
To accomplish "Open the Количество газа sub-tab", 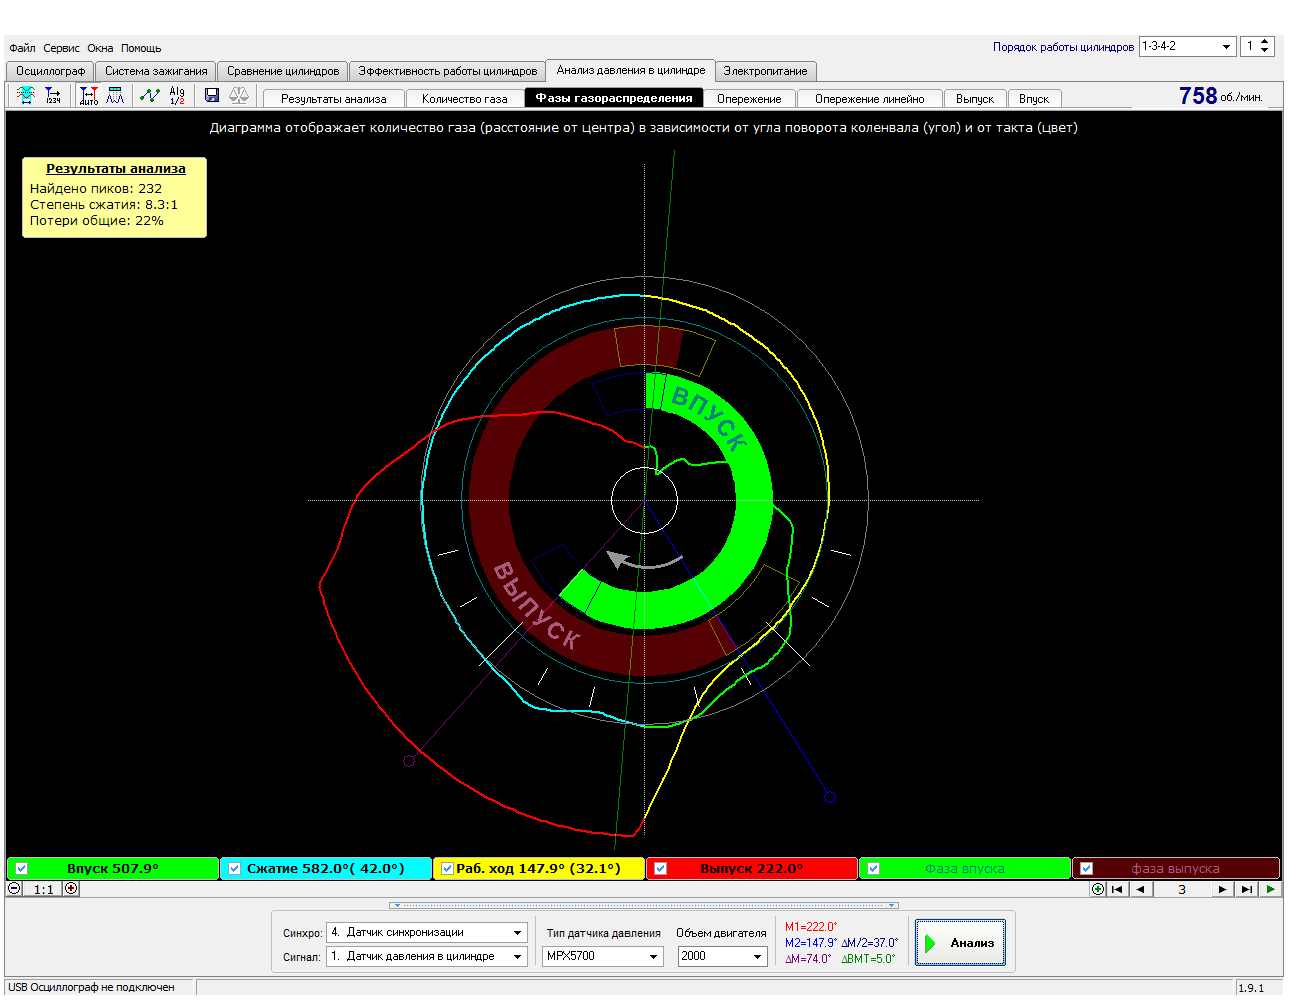I will 465,99.
